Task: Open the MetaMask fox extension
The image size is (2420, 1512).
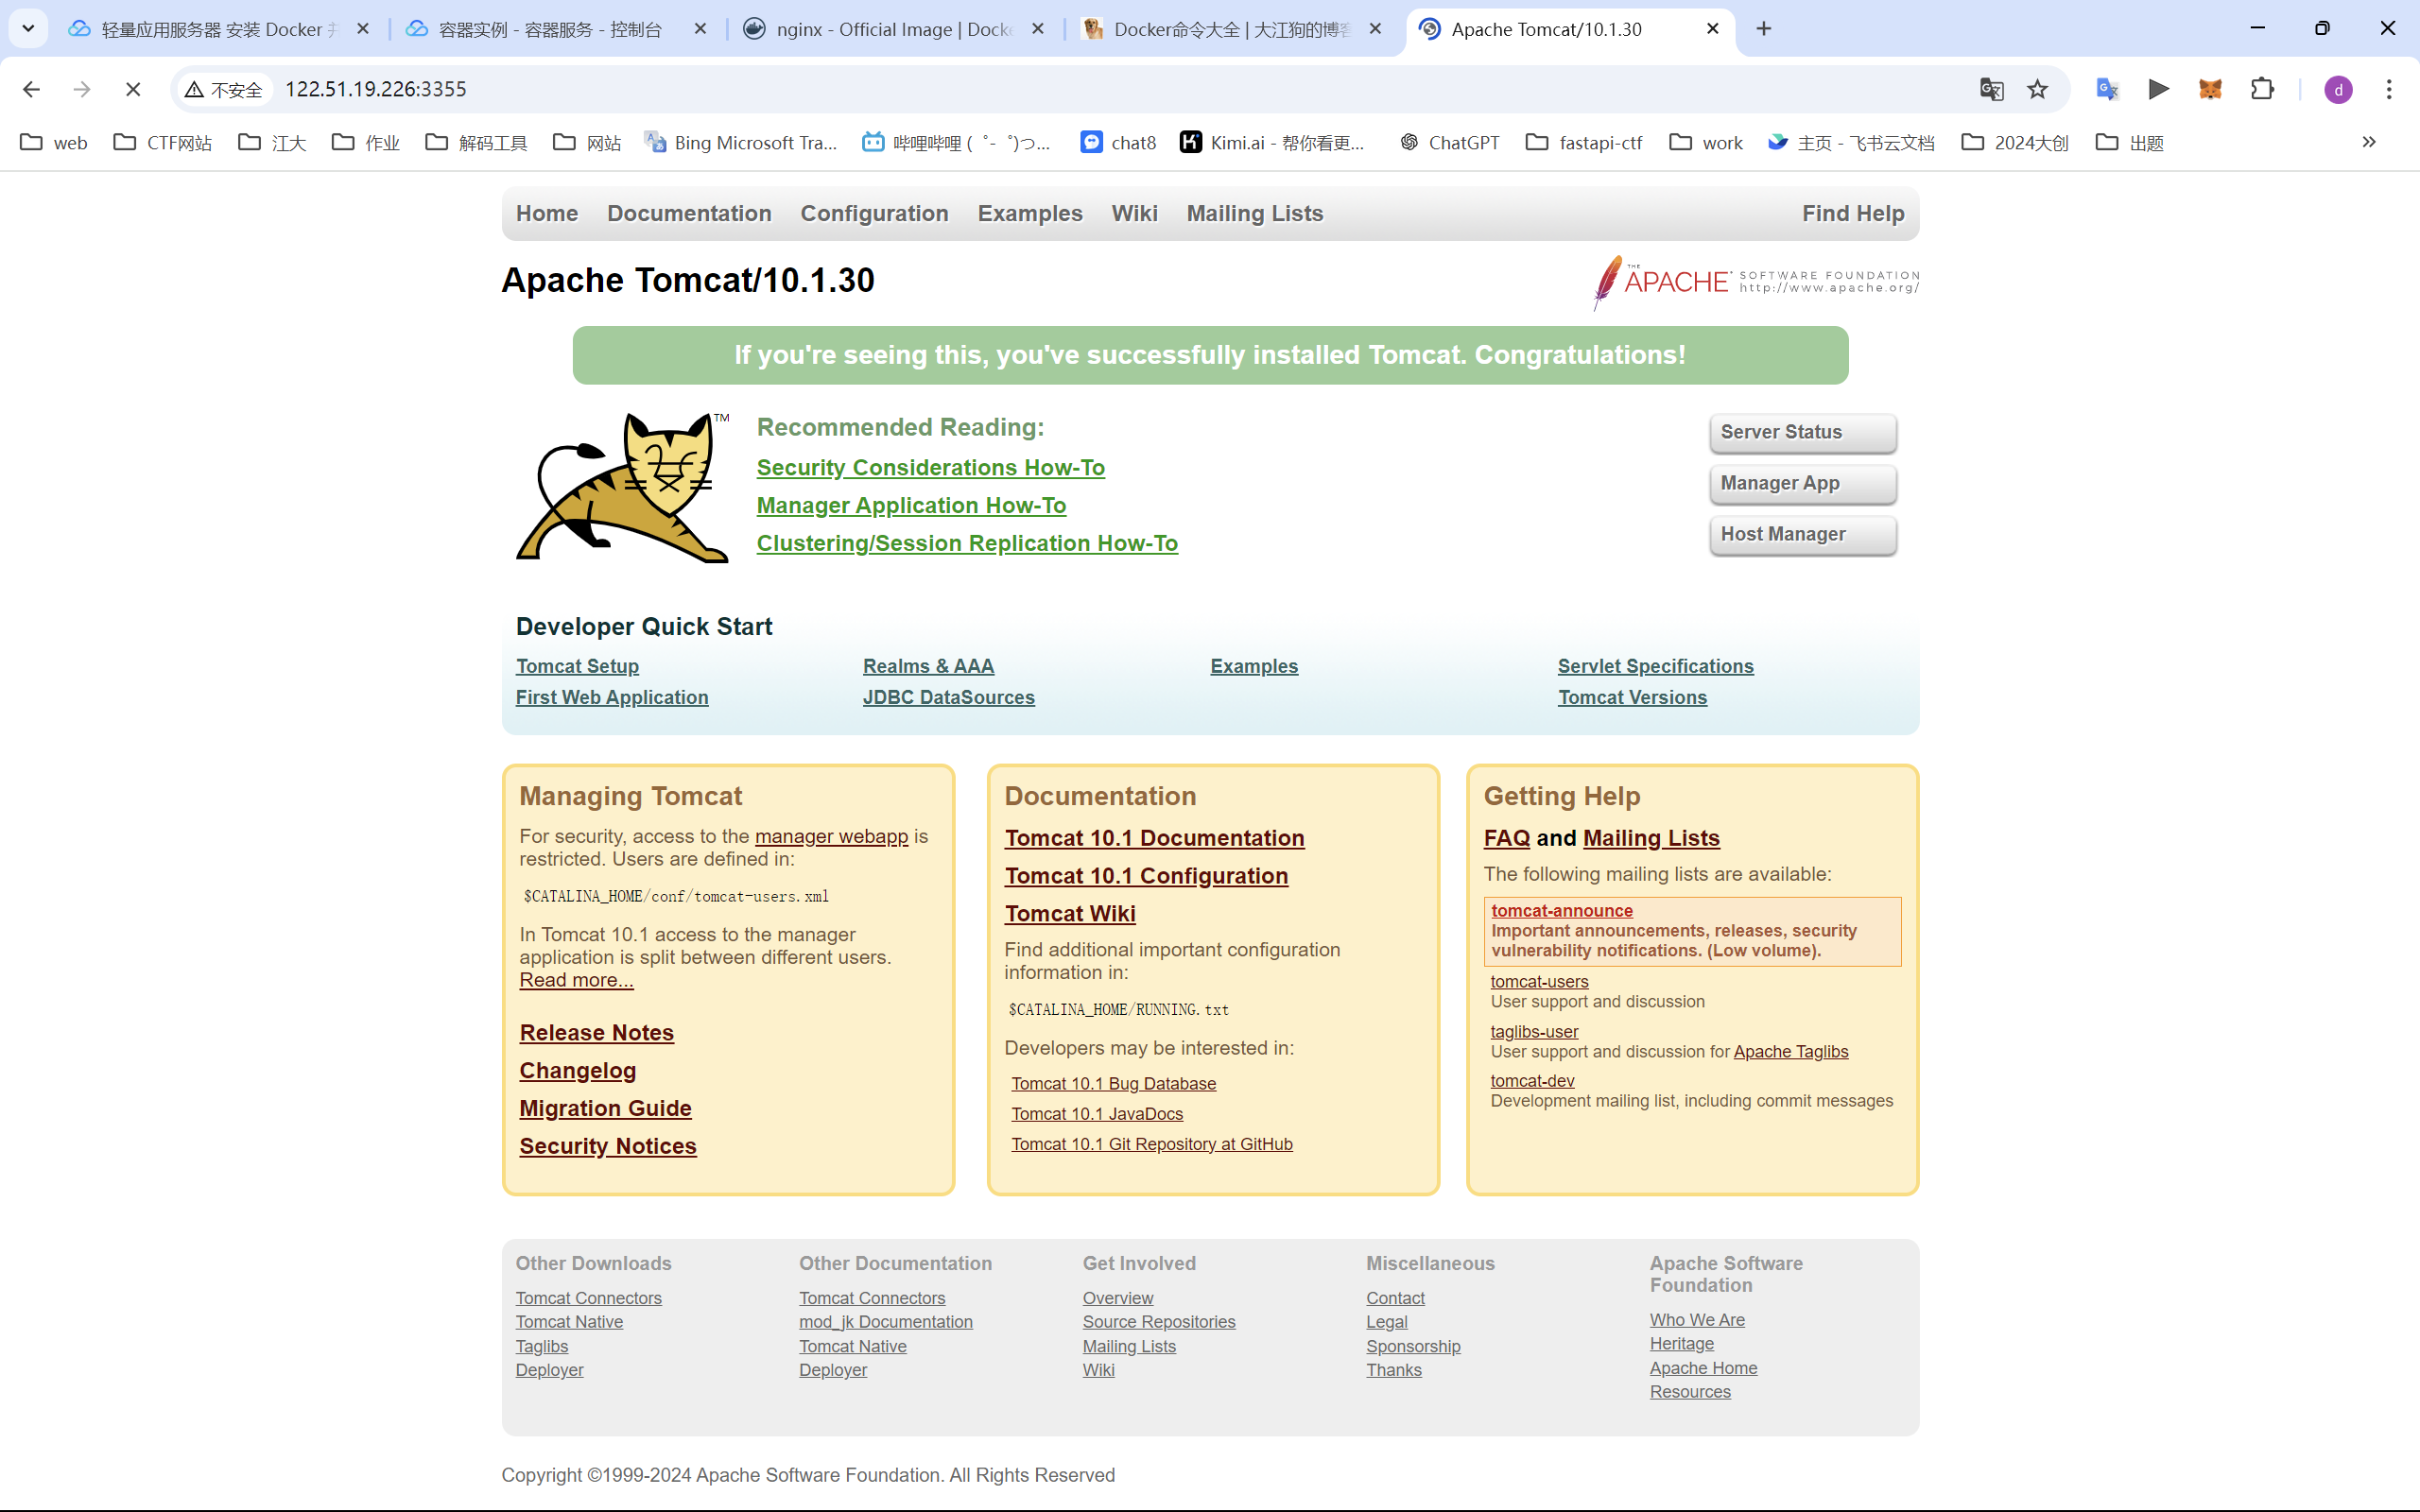Action: pyautogui.click(x=2210, y=90)
